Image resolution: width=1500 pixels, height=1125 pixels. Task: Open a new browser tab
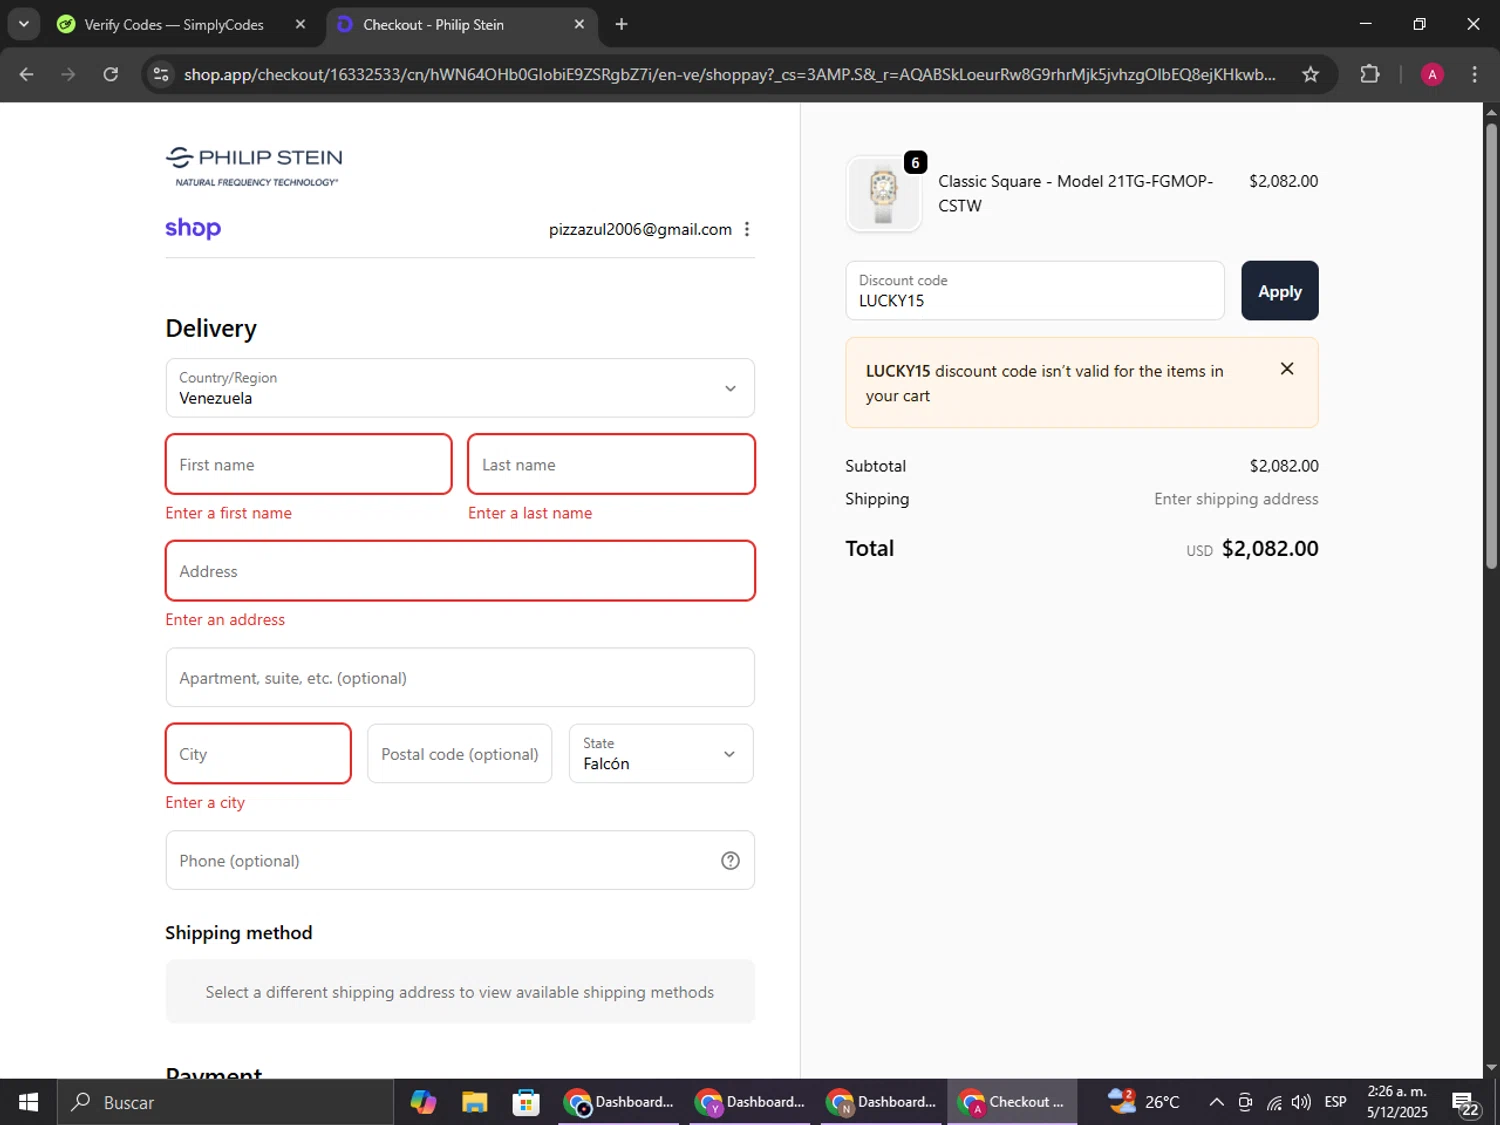621,24
